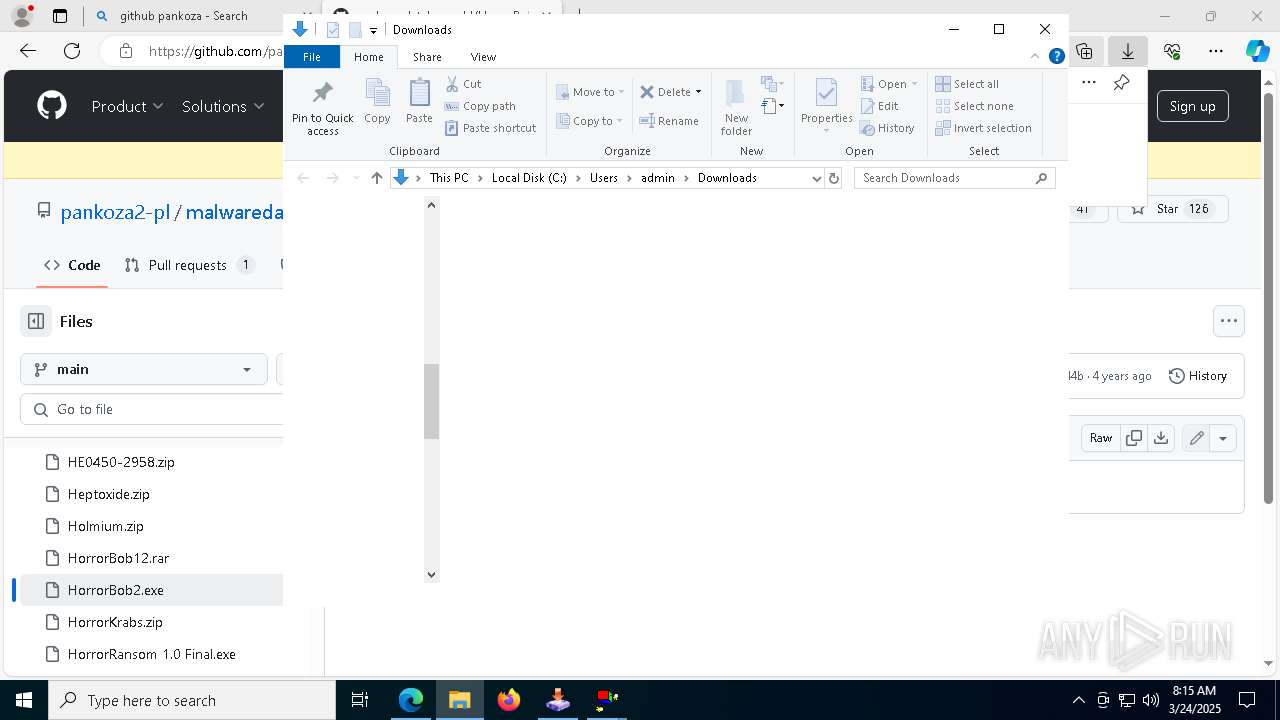Collapse the Explorer ribbon with chevron
1280x720 pixels.
coord(1036,57)
